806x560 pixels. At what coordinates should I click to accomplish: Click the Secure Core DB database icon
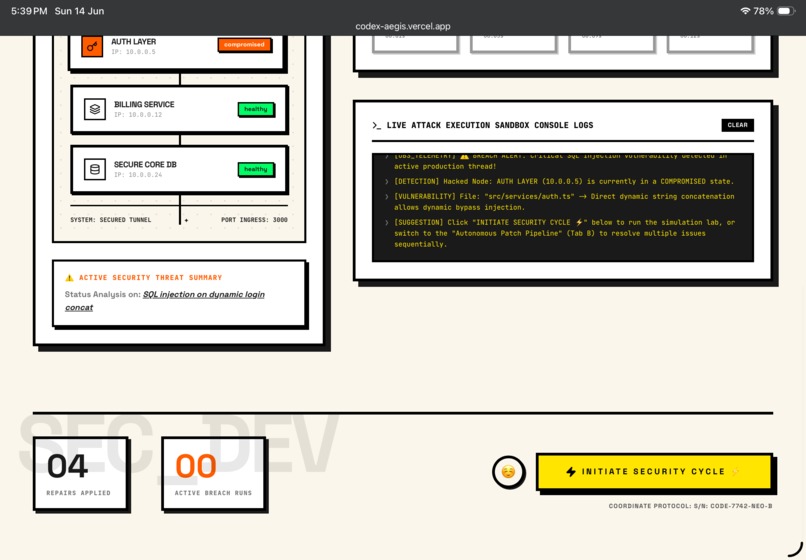click(x=95, y=169)
